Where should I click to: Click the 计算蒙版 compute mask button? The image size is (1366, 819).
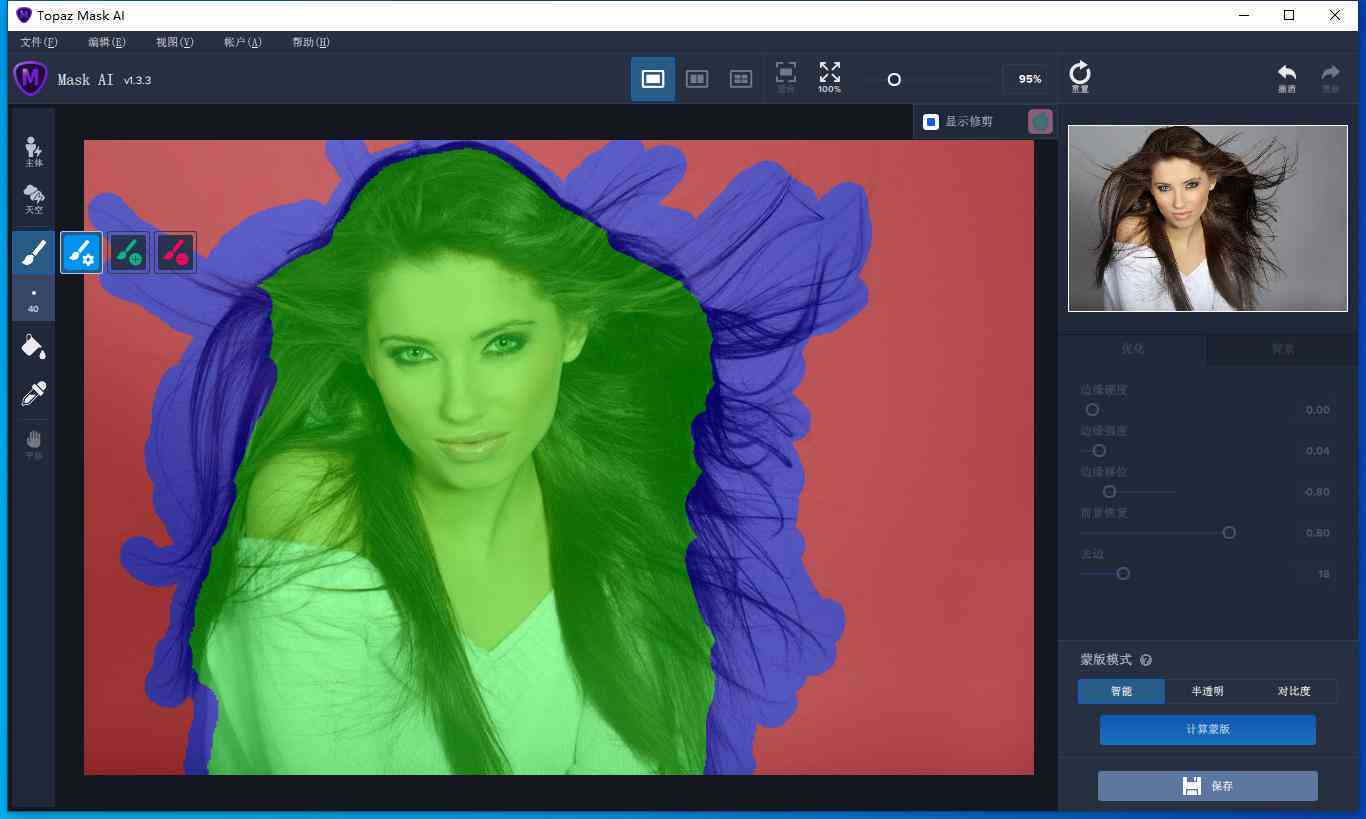(1207, 729)
